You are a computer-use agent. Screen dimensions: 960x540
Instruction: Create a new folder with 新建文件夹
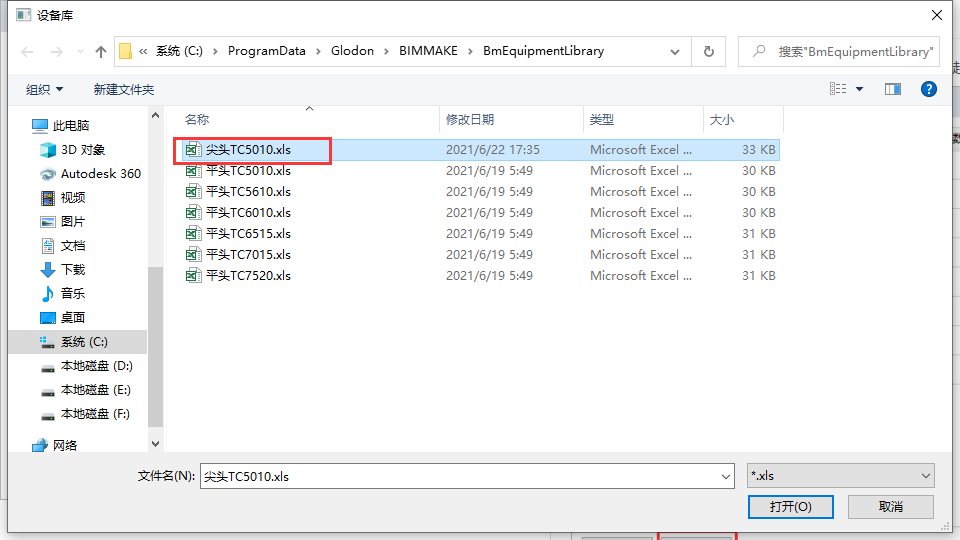click(x=124, y=89)
